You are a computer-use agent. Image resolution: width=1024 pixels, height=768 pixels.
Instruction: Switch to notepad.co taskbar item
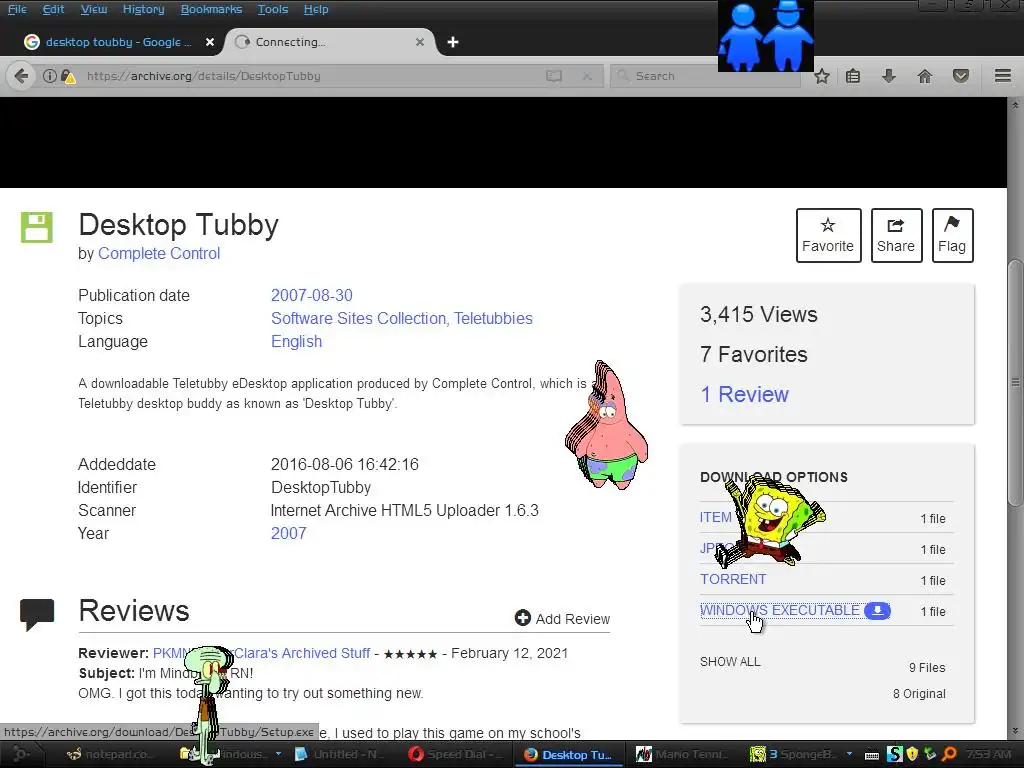pyautogui.click(x=111, y=754)
